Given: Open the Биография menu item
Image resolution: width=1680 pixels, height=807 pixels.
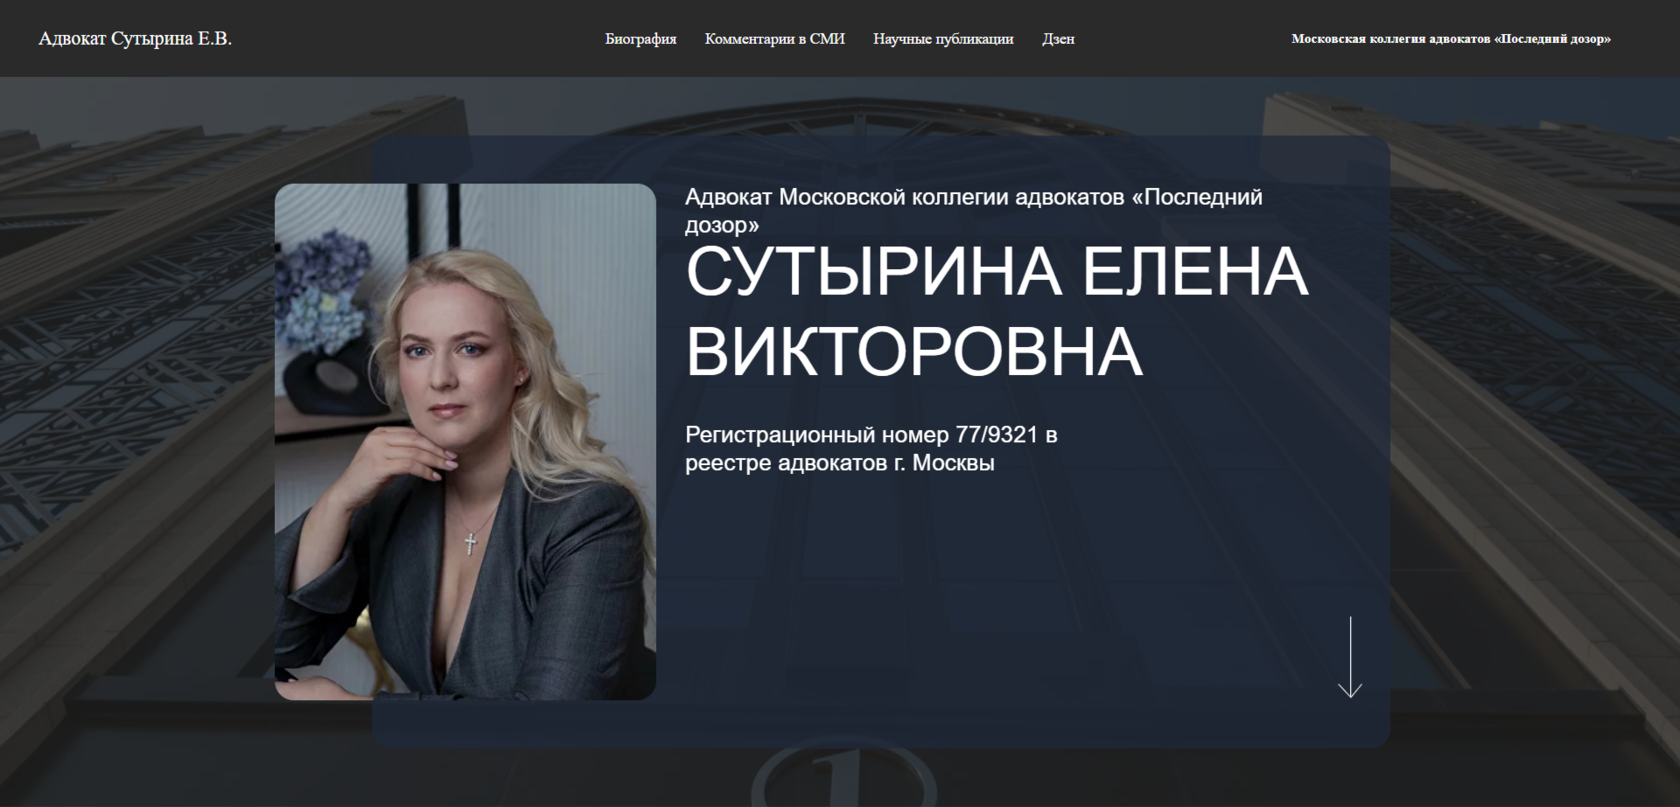Looking at the screenshot, I should point(641,39).
